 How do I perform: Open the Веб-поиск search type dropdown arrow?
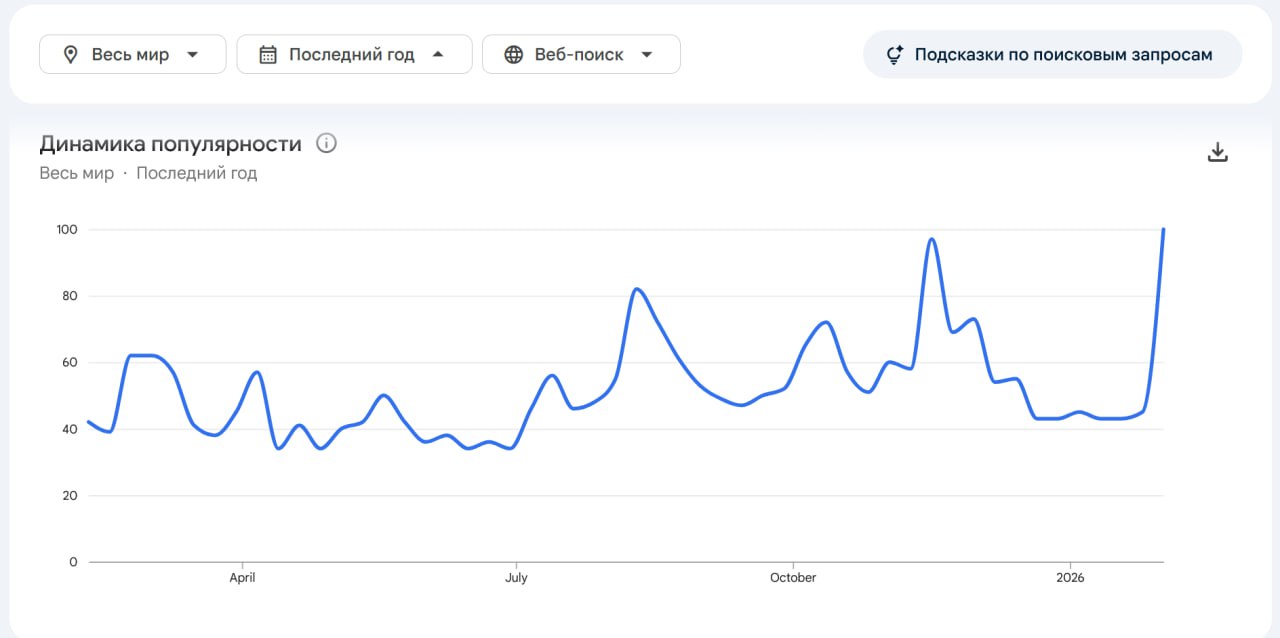pos(647,55)
